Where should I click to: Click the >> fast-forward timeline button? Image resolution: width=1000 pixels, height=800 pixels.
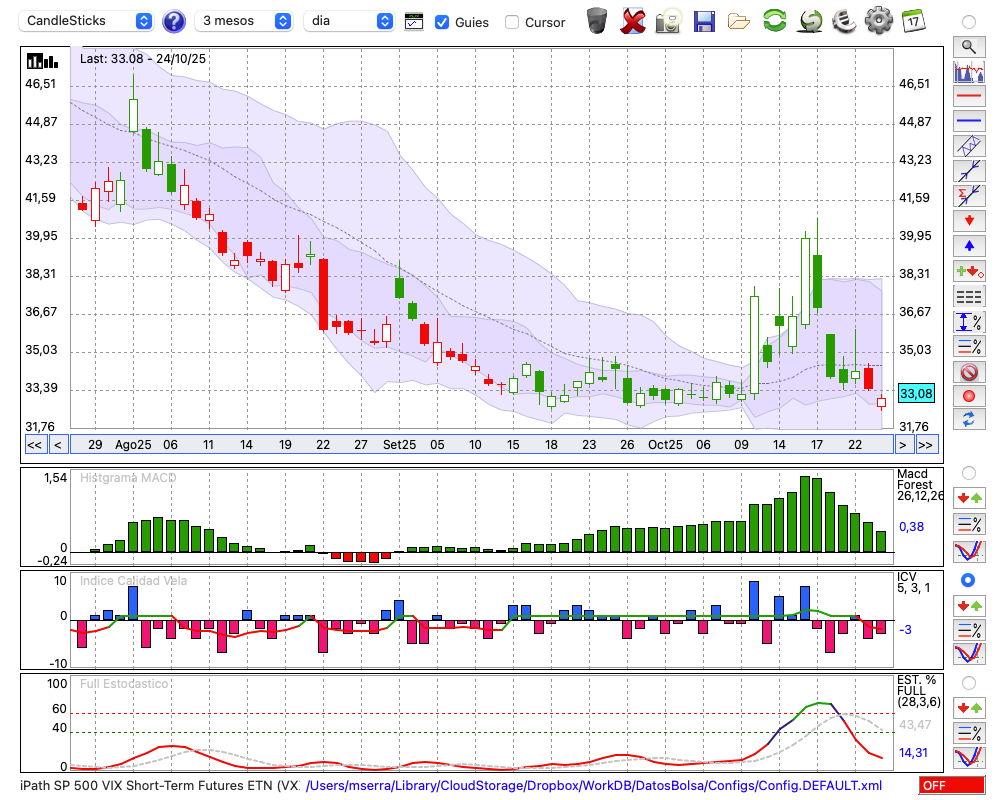[x=927, y=445]
